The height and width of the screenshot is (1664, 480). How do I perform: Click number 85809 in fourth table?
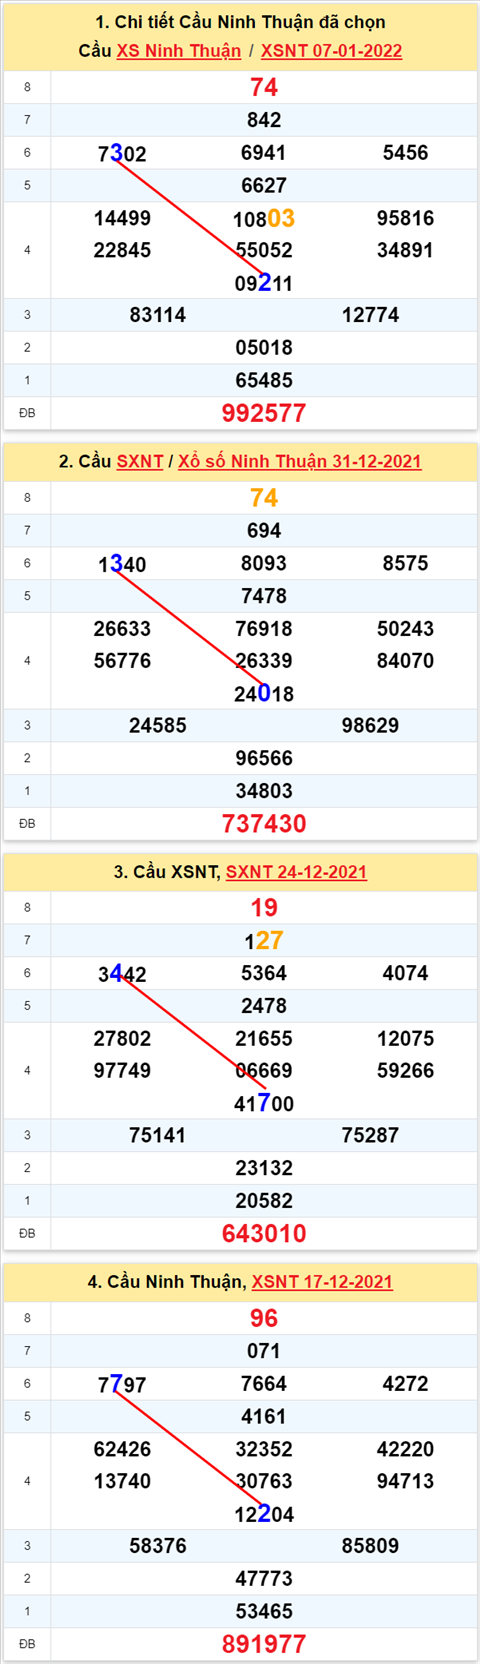pyautogui.click(x=370, y=1546)
